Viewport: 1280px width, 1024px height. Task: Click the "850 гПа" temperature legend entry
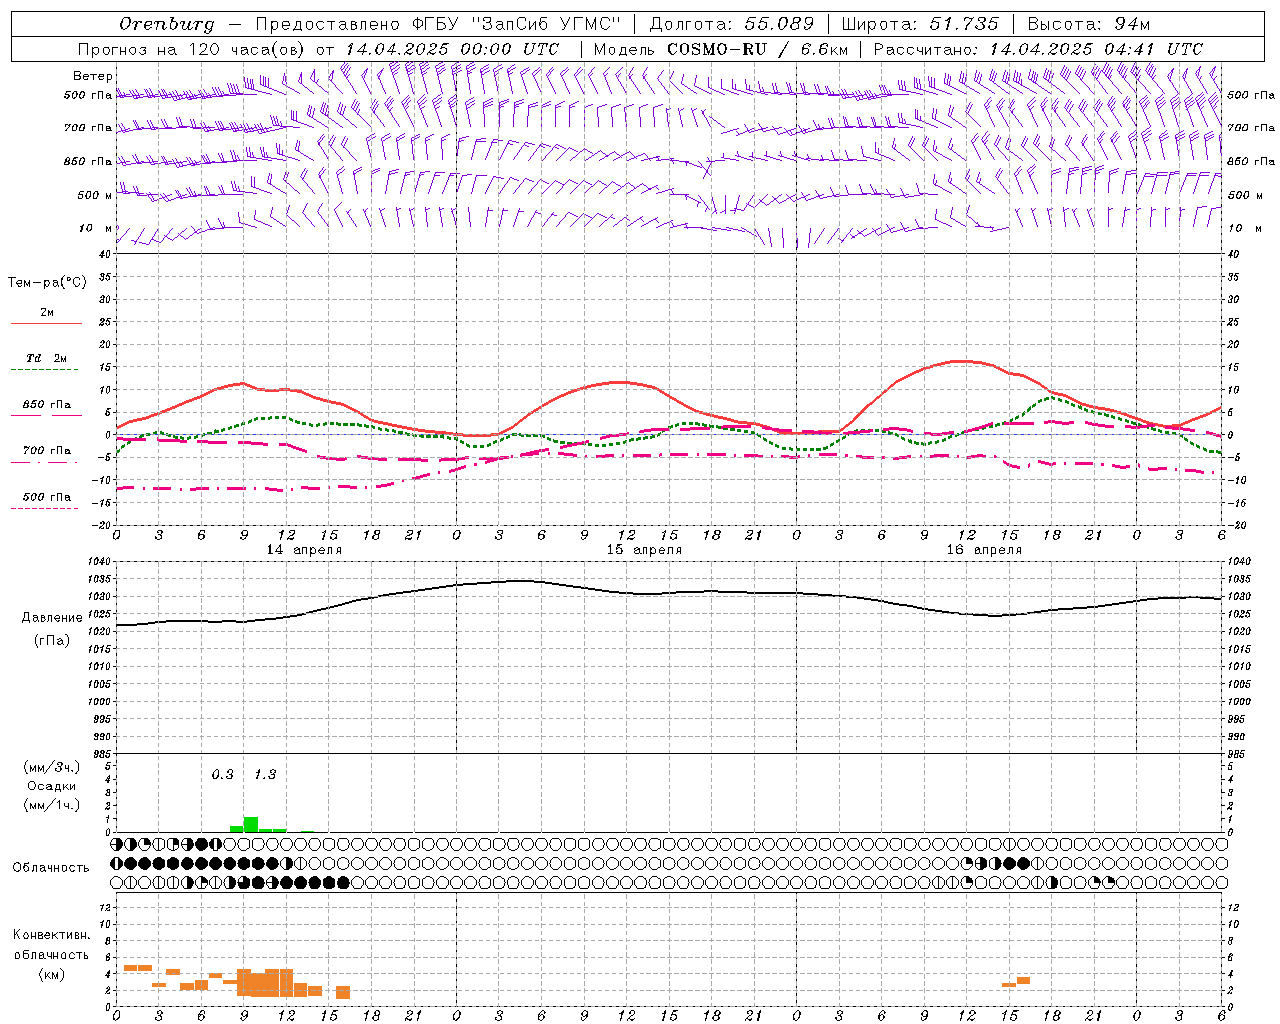tap(47, 405)
